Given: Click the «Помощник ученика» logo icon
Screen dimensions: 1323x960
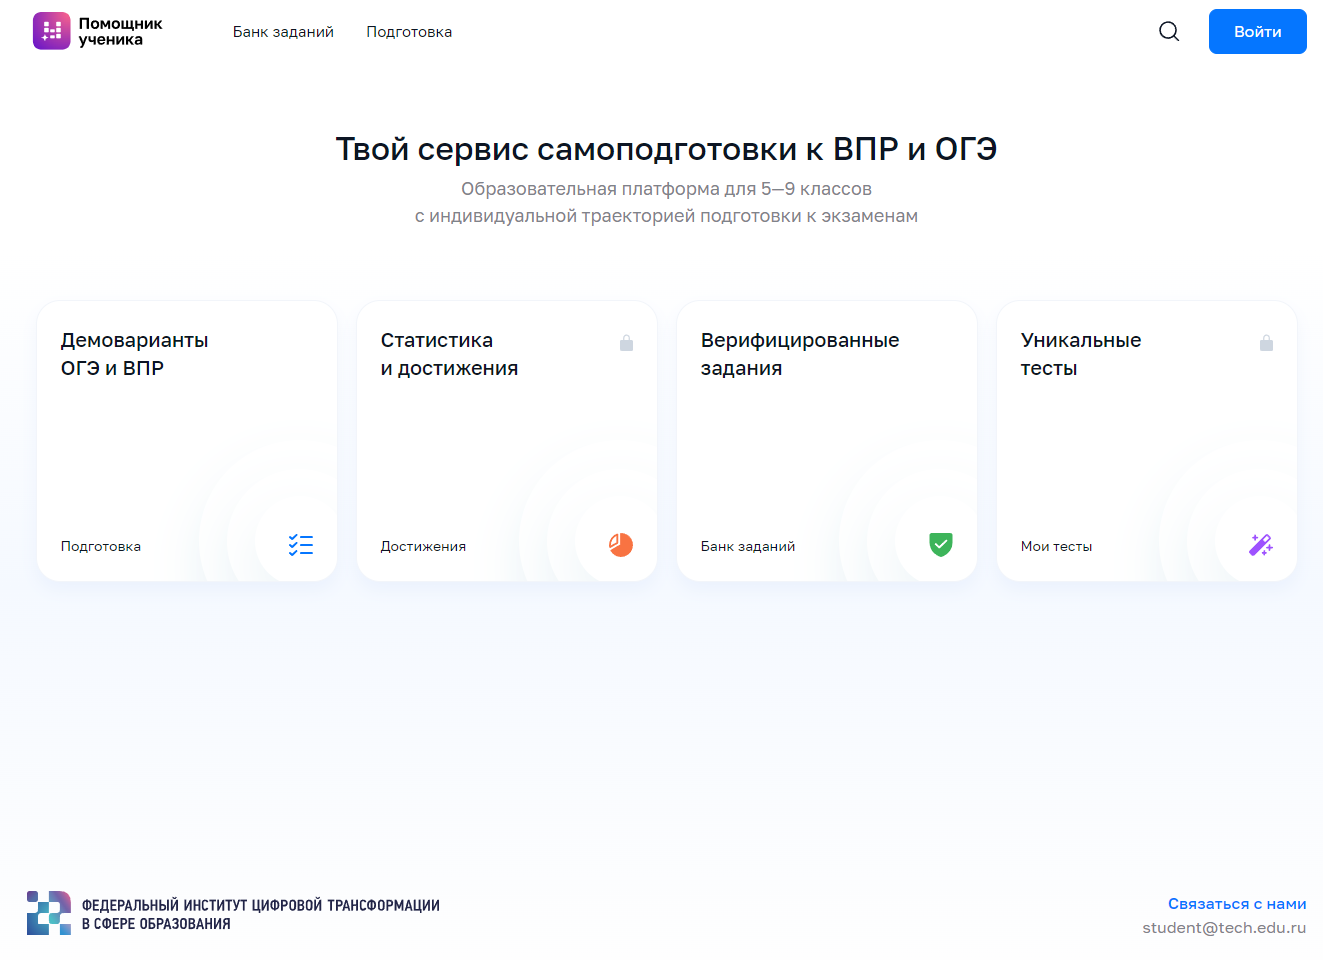Looking at the screenshot, I should pyautogui.click(x=51, y=31).
